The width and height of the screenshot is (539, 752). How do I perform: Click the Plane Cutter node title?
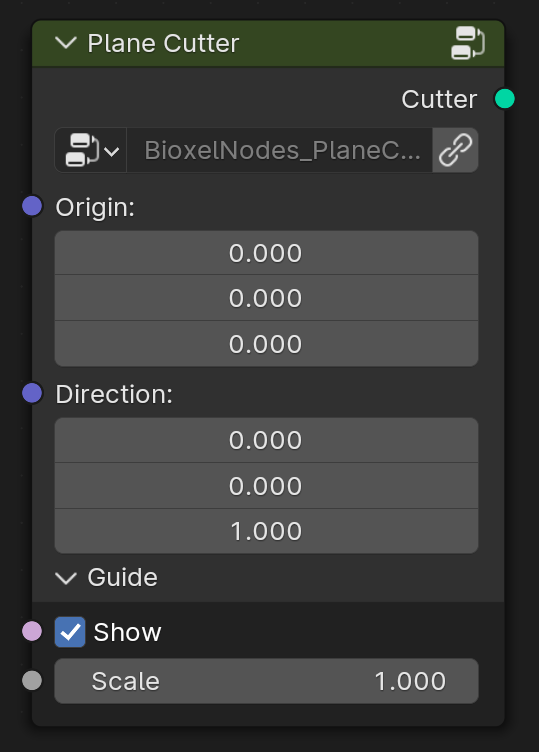(x=163, y=44)
